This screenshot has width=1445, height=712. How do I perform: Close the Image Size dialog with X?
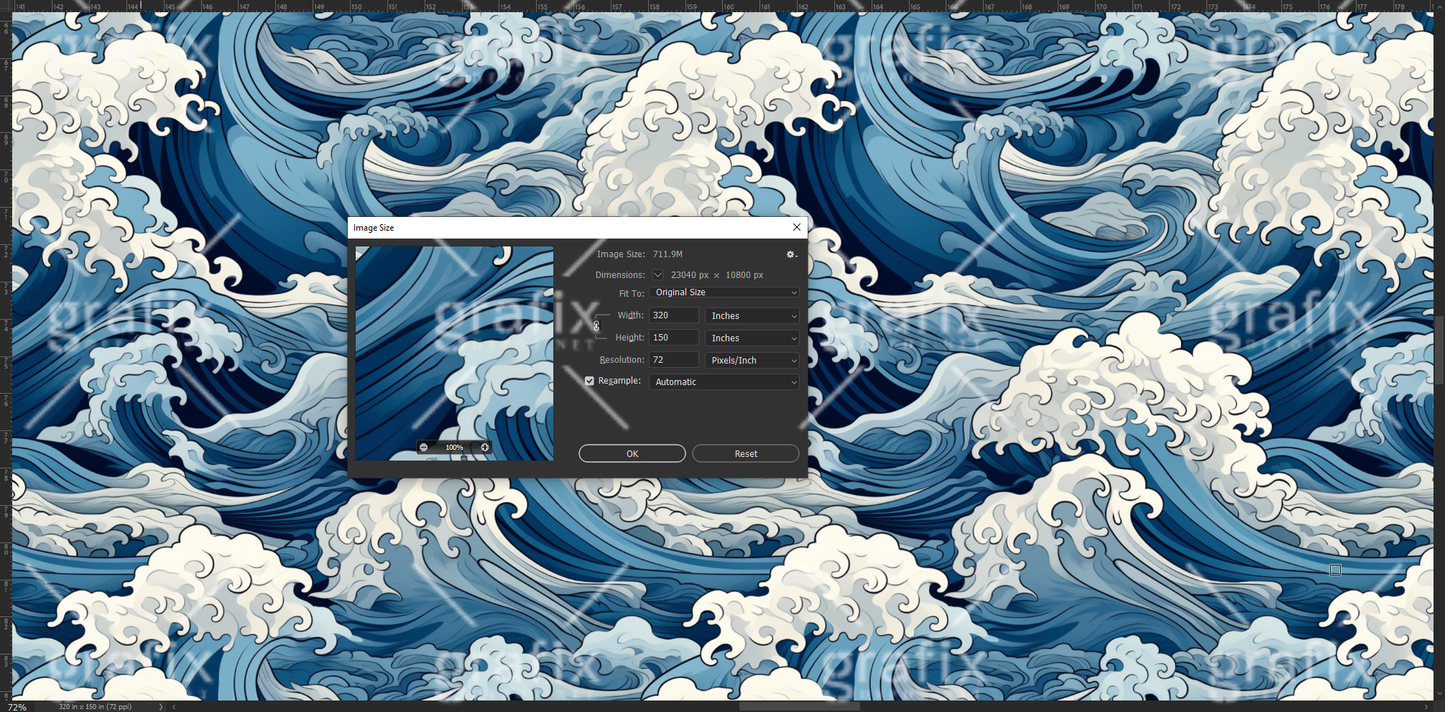click(x=796, y=227)
